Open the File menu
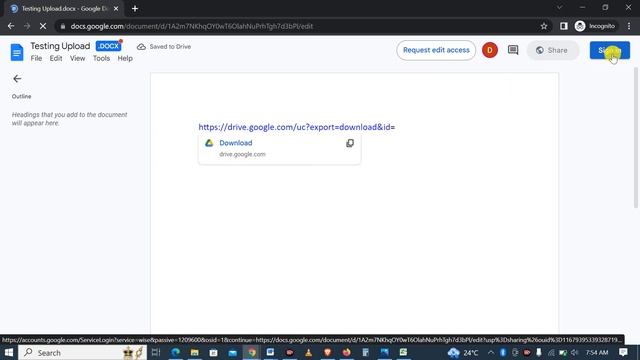The width and height of the screenshot is (640, 360). coord(36,58)
